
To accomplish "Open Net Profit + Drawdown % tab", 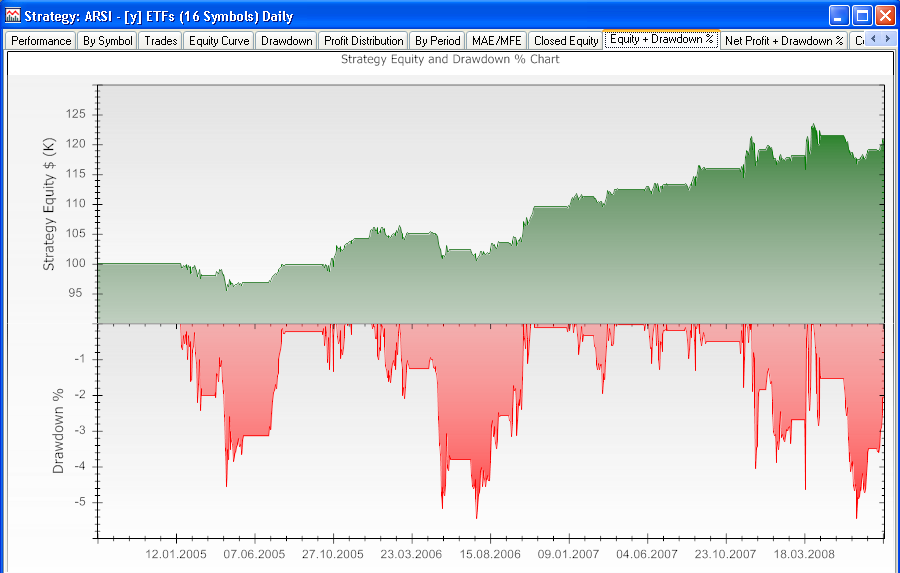I will tap(784, 41).
